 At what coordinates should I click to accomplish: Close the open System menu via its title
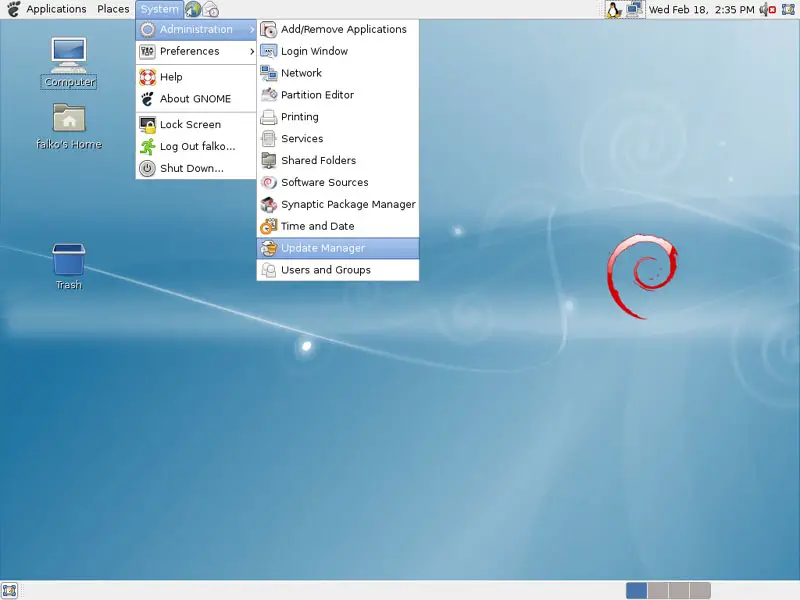point(160,9)
